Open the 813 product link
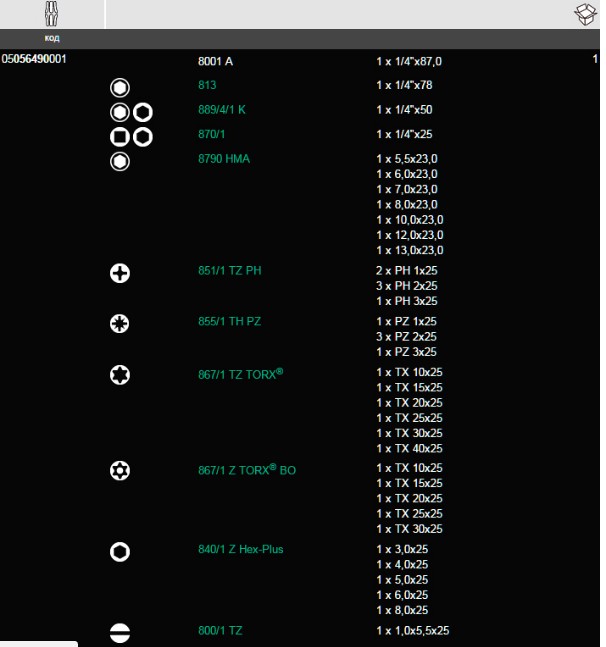This screenshot has height=647, width=606. [x=207, y=85]
